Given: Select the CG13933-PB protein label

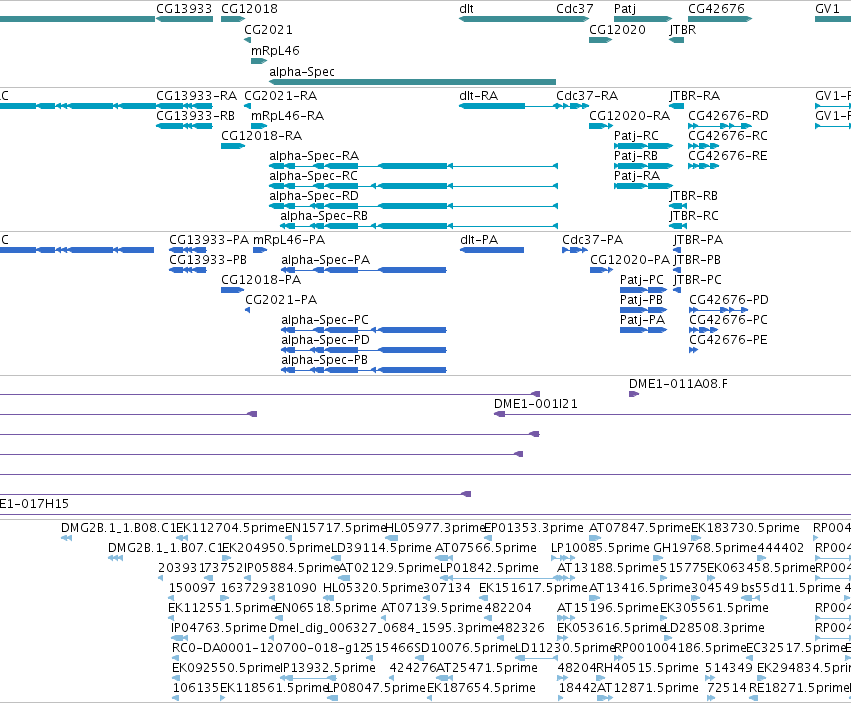Looking at the screenshot, I should 208,259.
